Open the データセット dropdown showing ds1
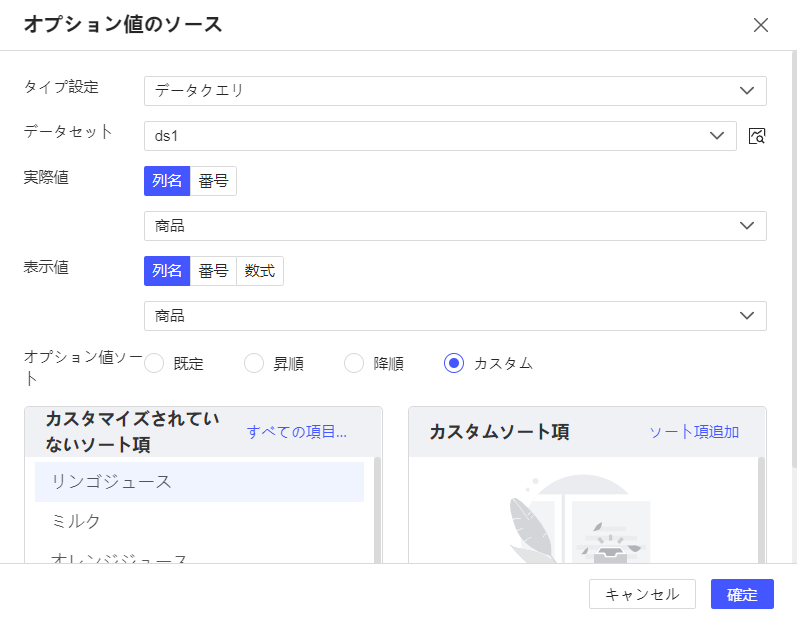797x623 pixels. [440, 136]
